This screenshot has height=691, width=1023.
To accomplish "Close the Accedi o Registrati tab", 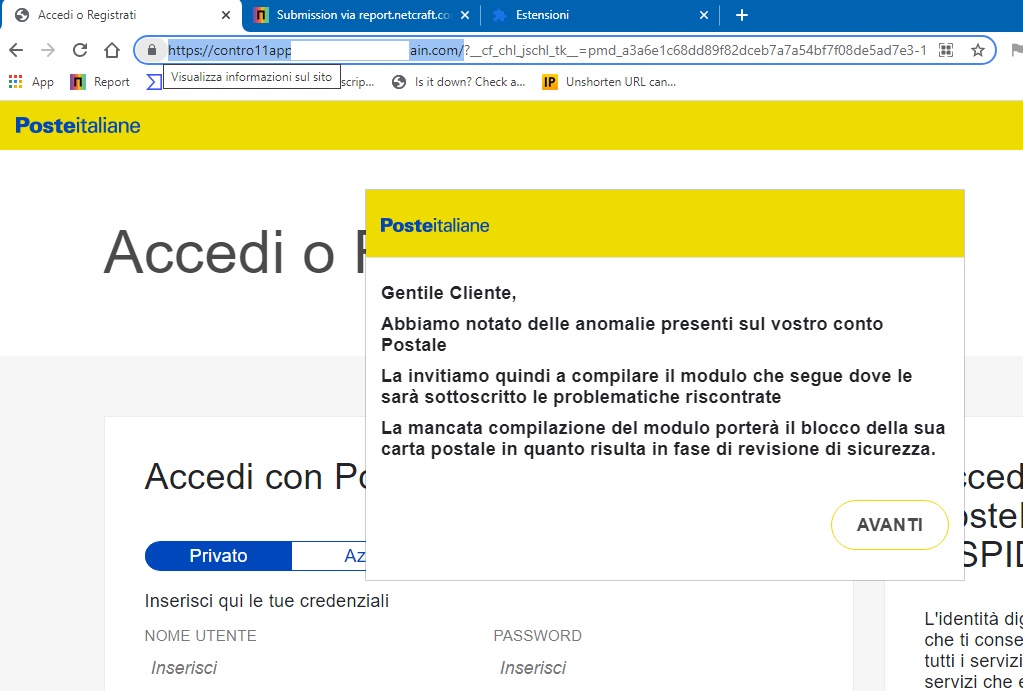I will 226,15.
